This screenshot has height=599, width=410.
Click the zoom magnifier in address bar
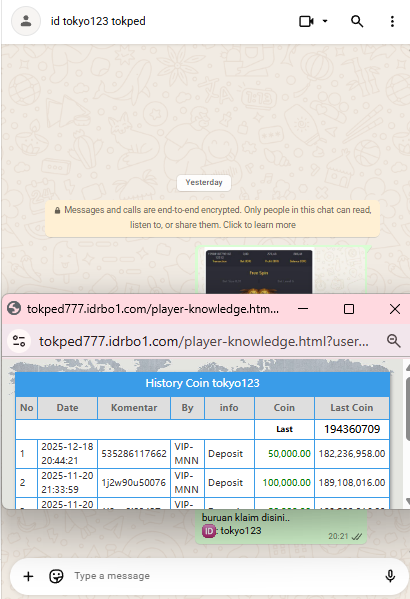(x=394, y=341)
